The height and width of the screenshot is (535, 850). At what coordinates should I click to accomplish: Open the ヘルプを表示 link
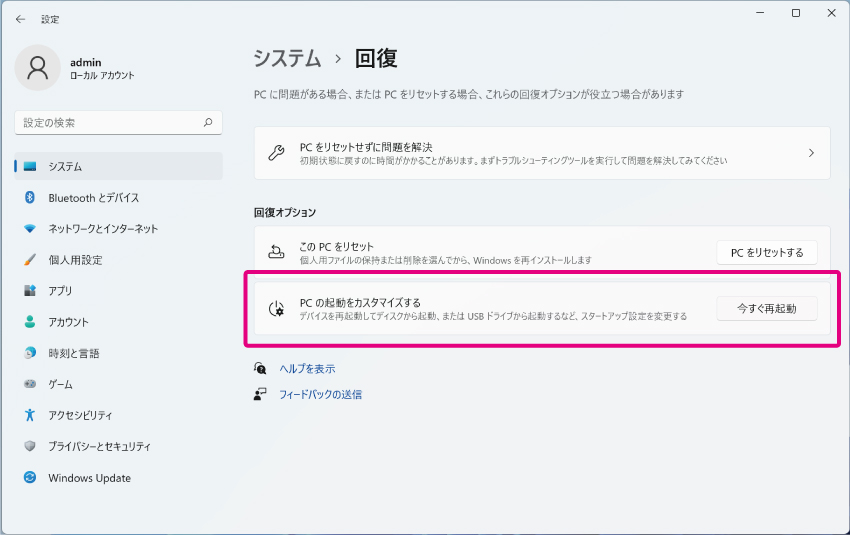307,369
